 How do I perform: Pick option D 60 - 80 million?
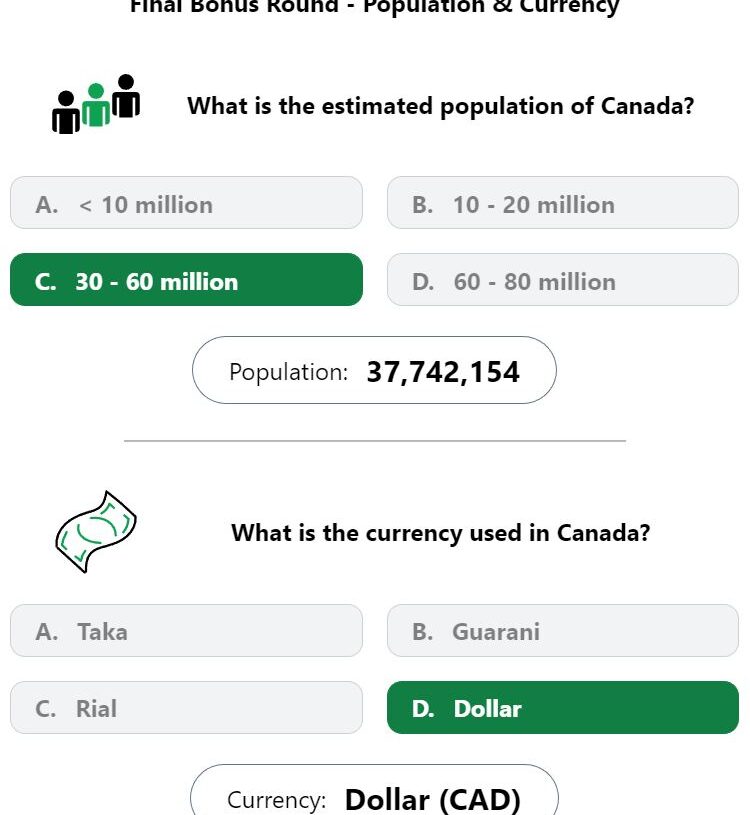tap(563, 280)
